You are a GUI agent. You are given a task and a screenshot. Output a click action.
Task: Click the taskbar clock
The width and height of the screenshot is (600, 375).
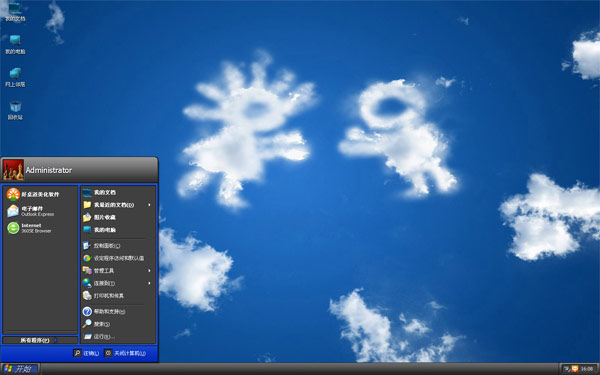point(587,369)
